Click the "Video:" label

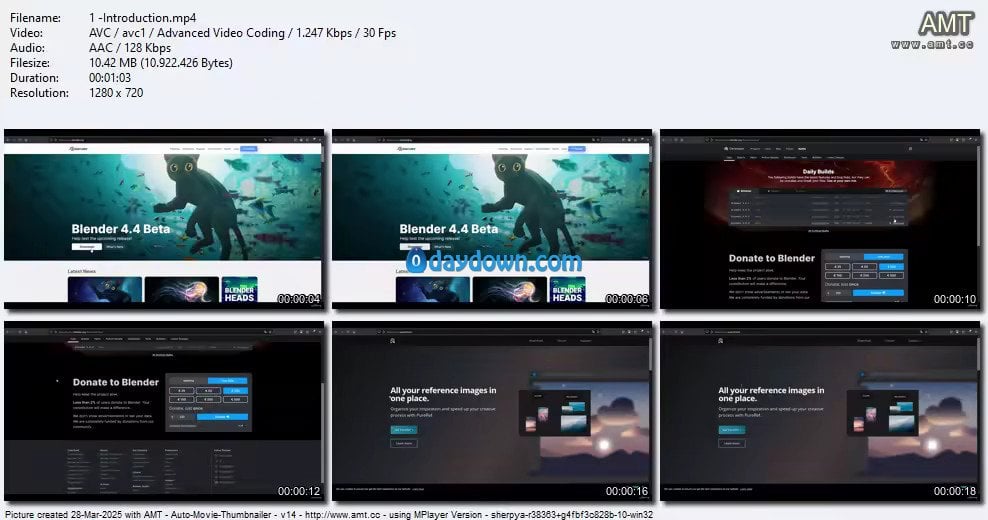click(x=26, y=33)
